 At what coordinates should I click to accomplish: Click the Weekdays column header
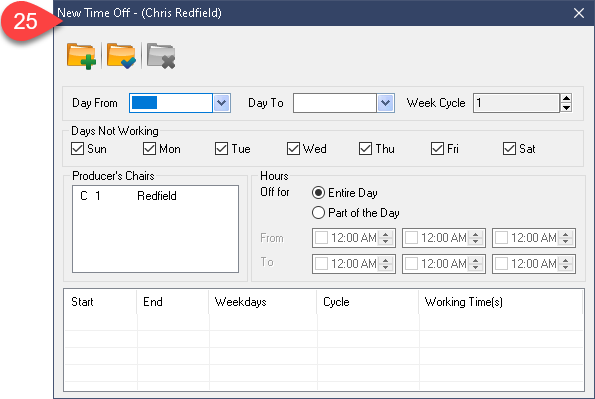point(263,302)
